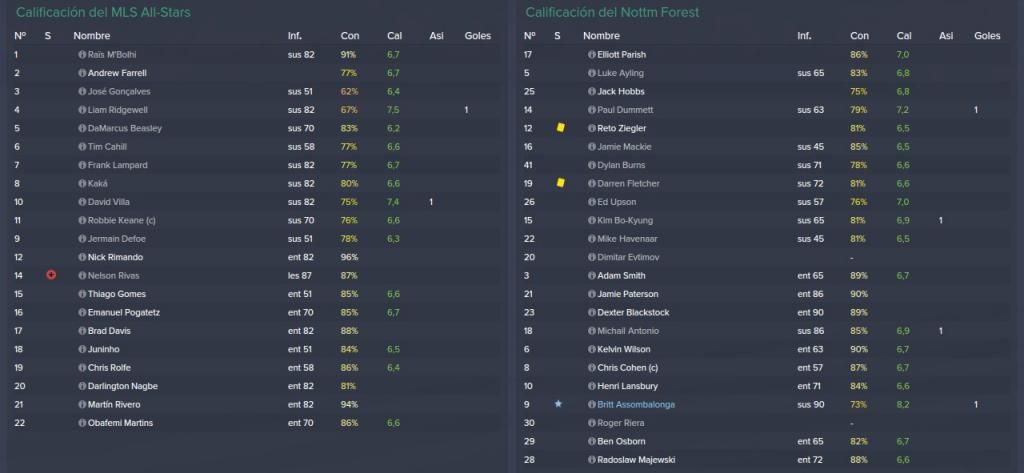The width and height of the screenshot is (1024, 473).
Task: Click star icon beside Britt Assombalonga
Action: click(x=558, y=404)
